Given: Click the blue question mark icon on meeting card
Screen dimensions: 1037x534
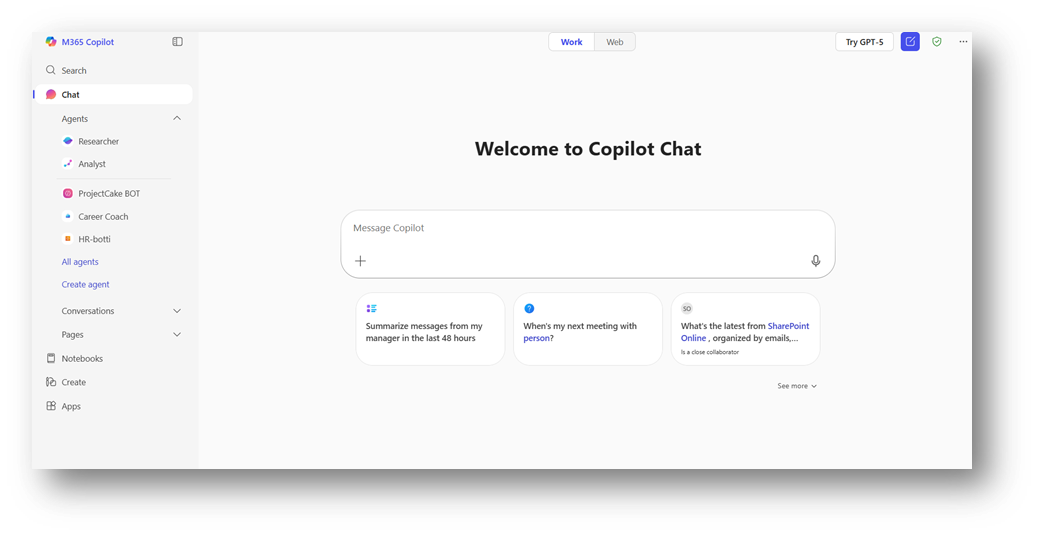Looking at the screenshot, I should tap(529, 308).
